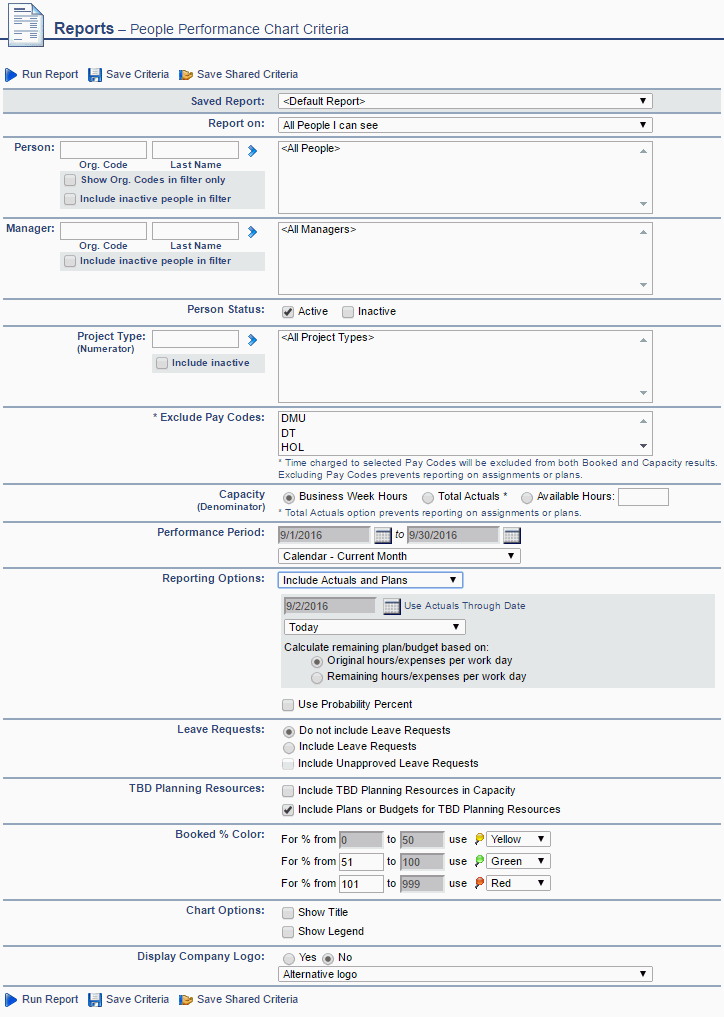Open the Use Actuals Through Date calendar
This screenshot has height=1017, width=724.
[392, 606]
